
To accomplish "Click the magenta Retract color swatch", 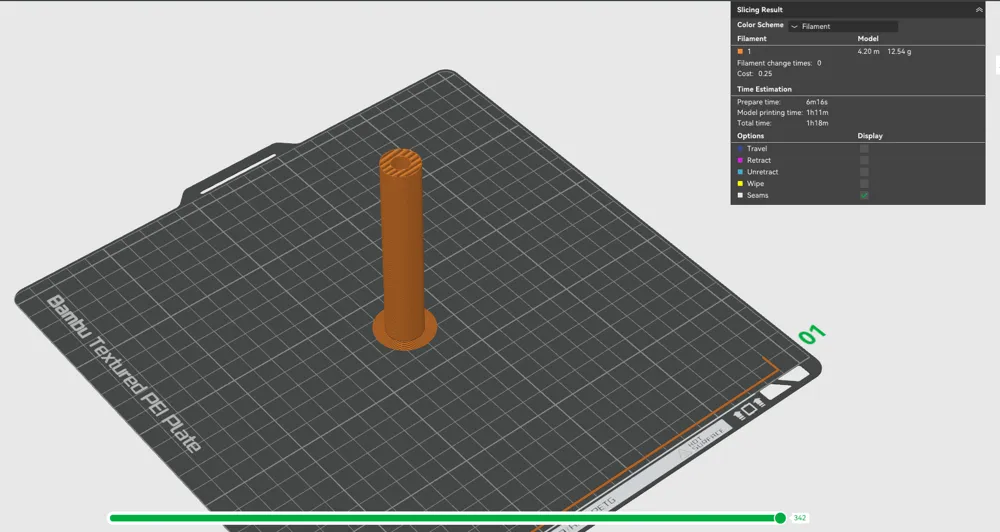I will (740, 160).
